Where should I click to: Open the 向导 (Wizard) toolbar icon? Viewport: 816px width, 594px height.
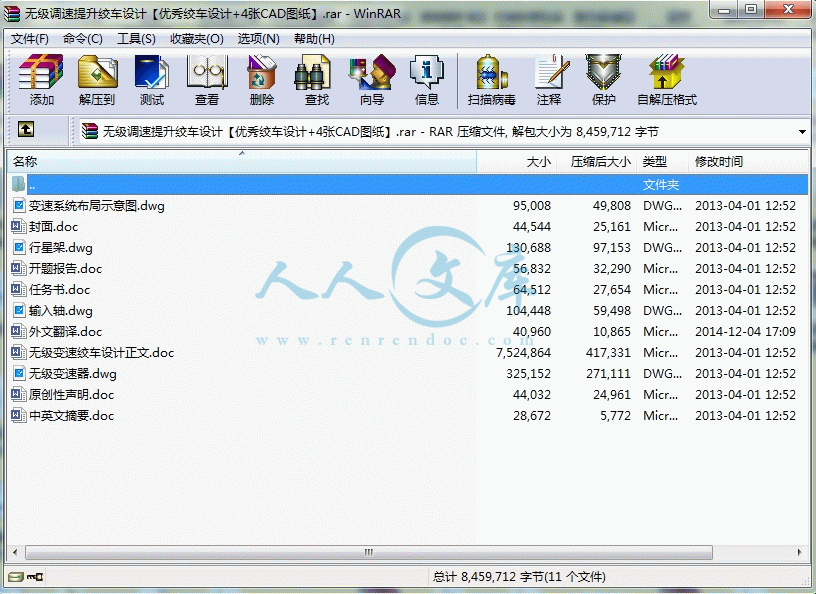pos(372,72)
